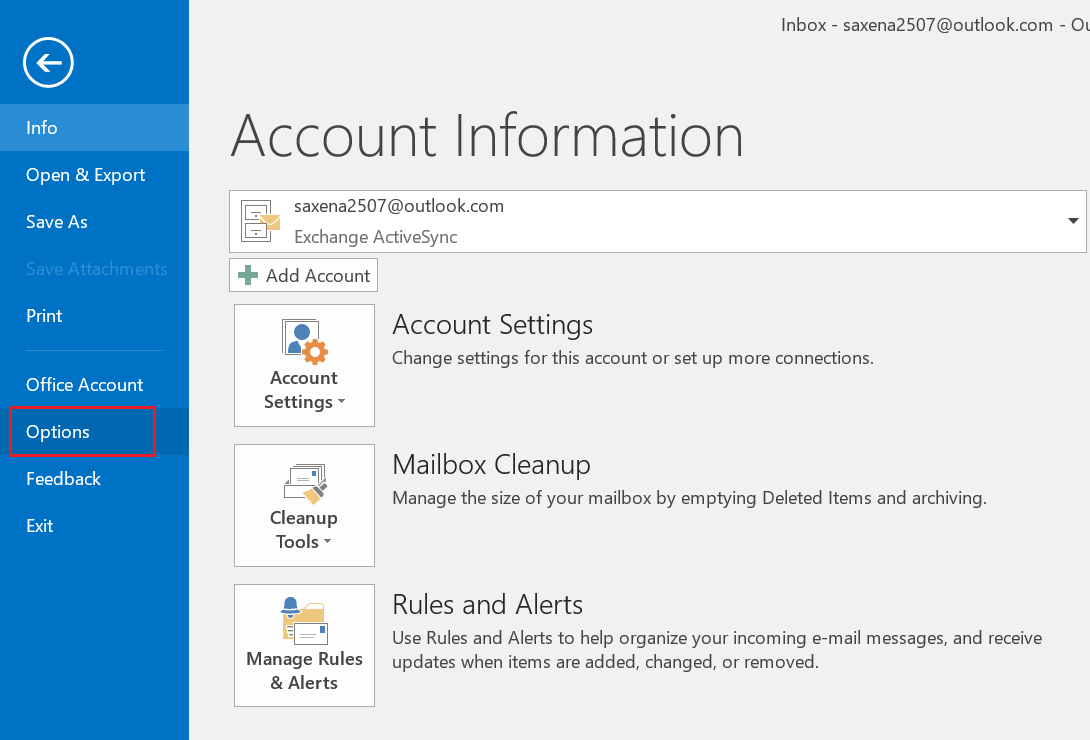
Task: Select the Info tab in the sidebar
Action: pyautogui.click(x=42, y=128)
